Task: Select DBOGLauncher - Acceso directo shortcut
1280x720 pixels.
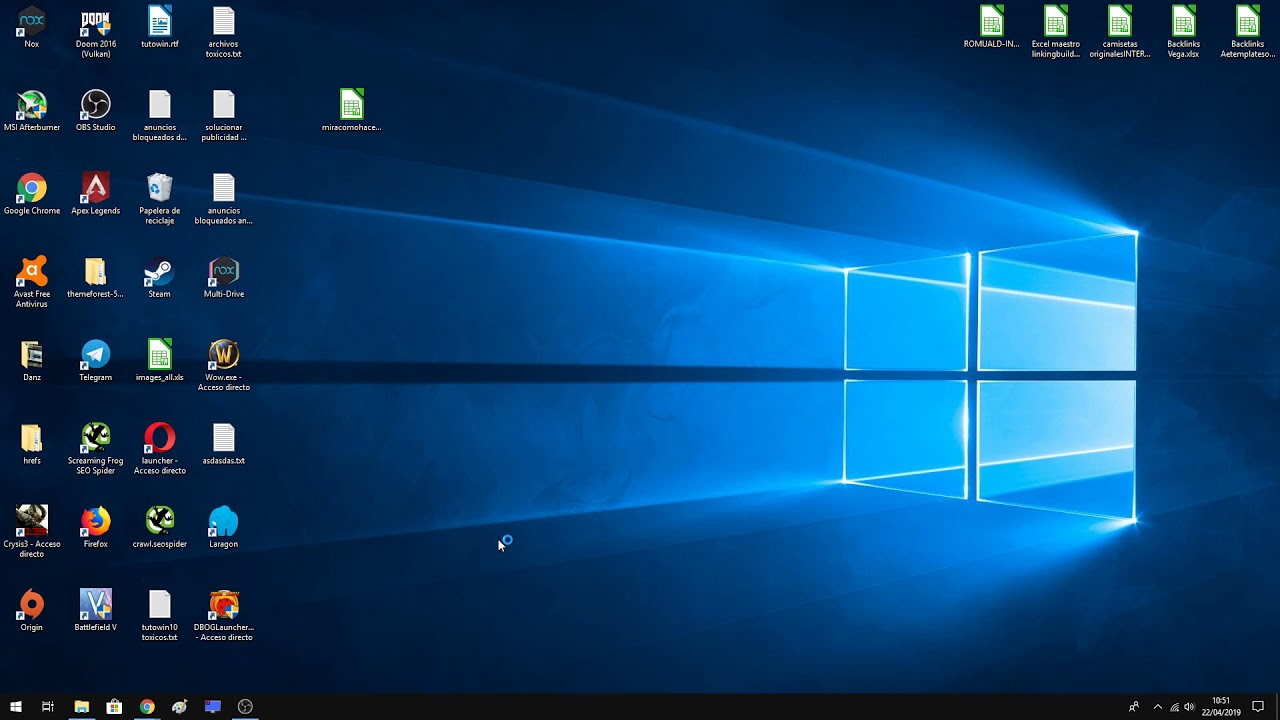Action: [x=224, y=616]
